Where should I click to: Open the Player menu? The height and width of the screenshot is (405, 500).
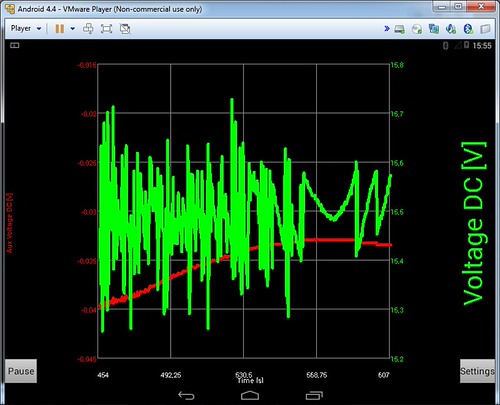pos(26,29)
